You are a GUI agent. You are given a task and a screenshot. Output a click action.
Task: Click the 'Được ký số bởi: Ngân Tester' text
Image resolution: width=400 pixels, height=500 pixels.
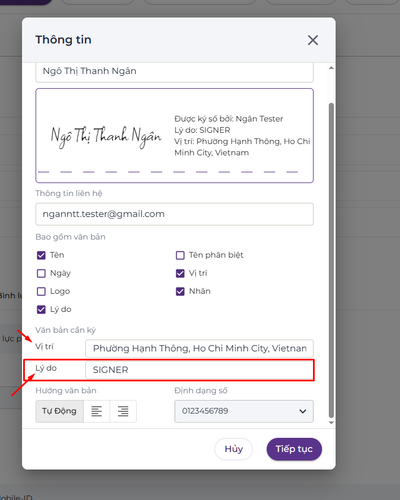click(229, 119)
